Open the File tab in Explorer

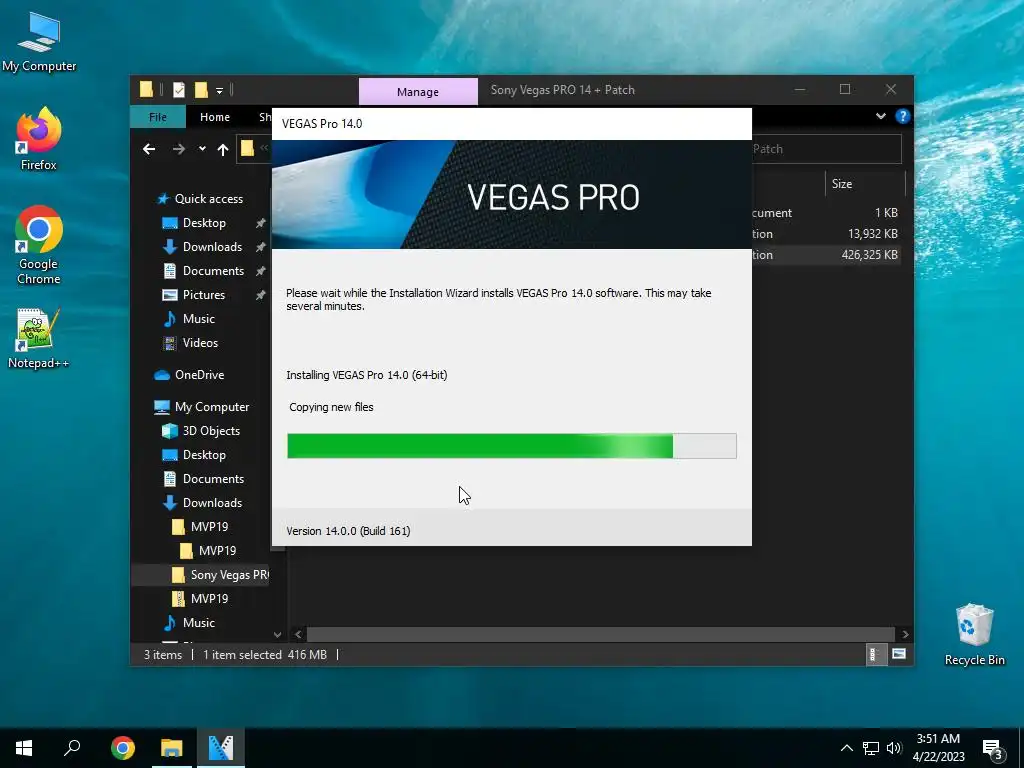click(158, 117)
